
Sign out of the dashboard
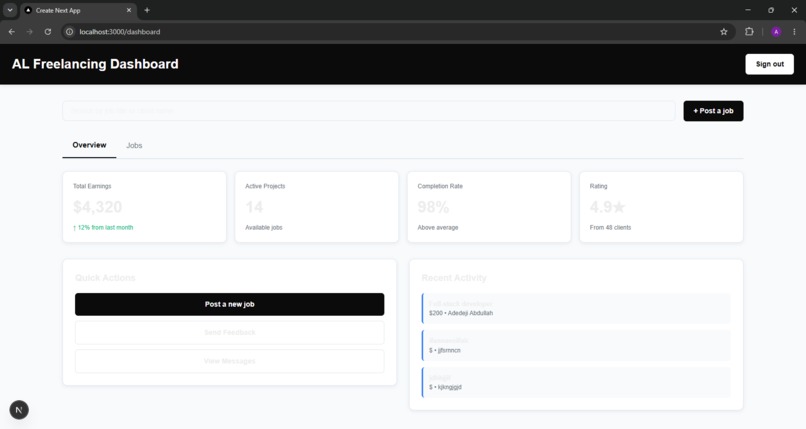pos(770,64)
